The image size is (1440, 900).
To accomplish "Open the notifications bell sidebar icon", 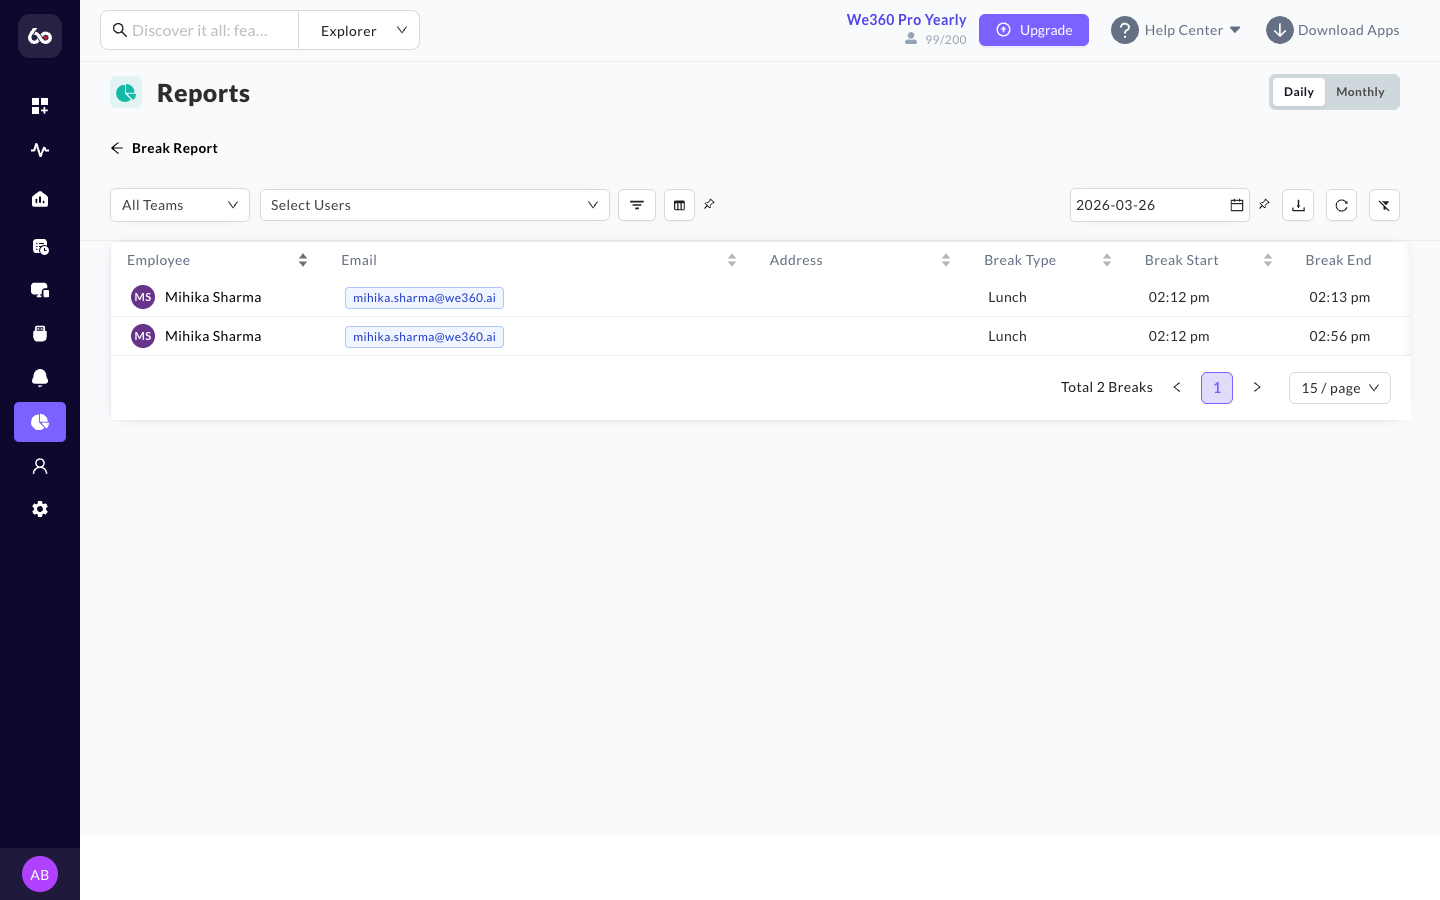I will [x=40, y=377].
